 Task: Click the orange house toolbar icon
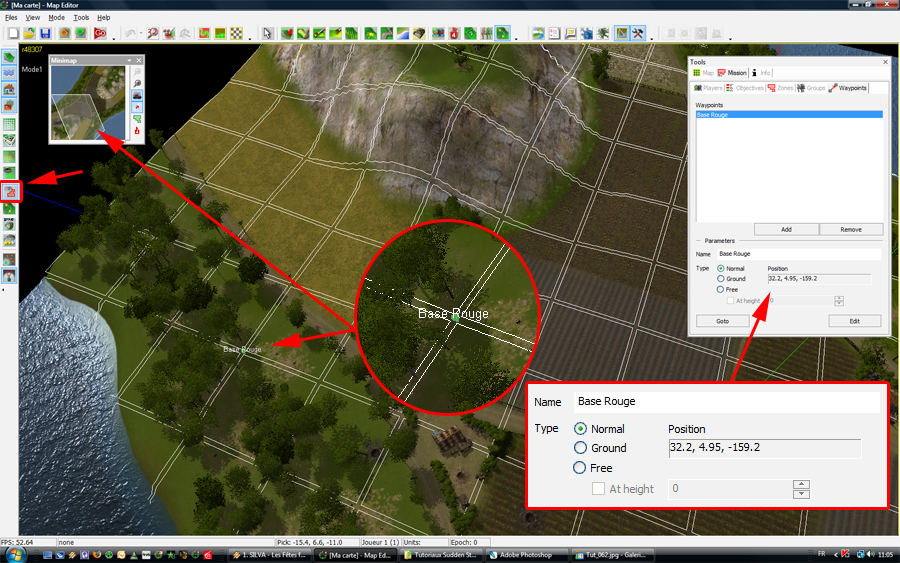pos(64,33)
